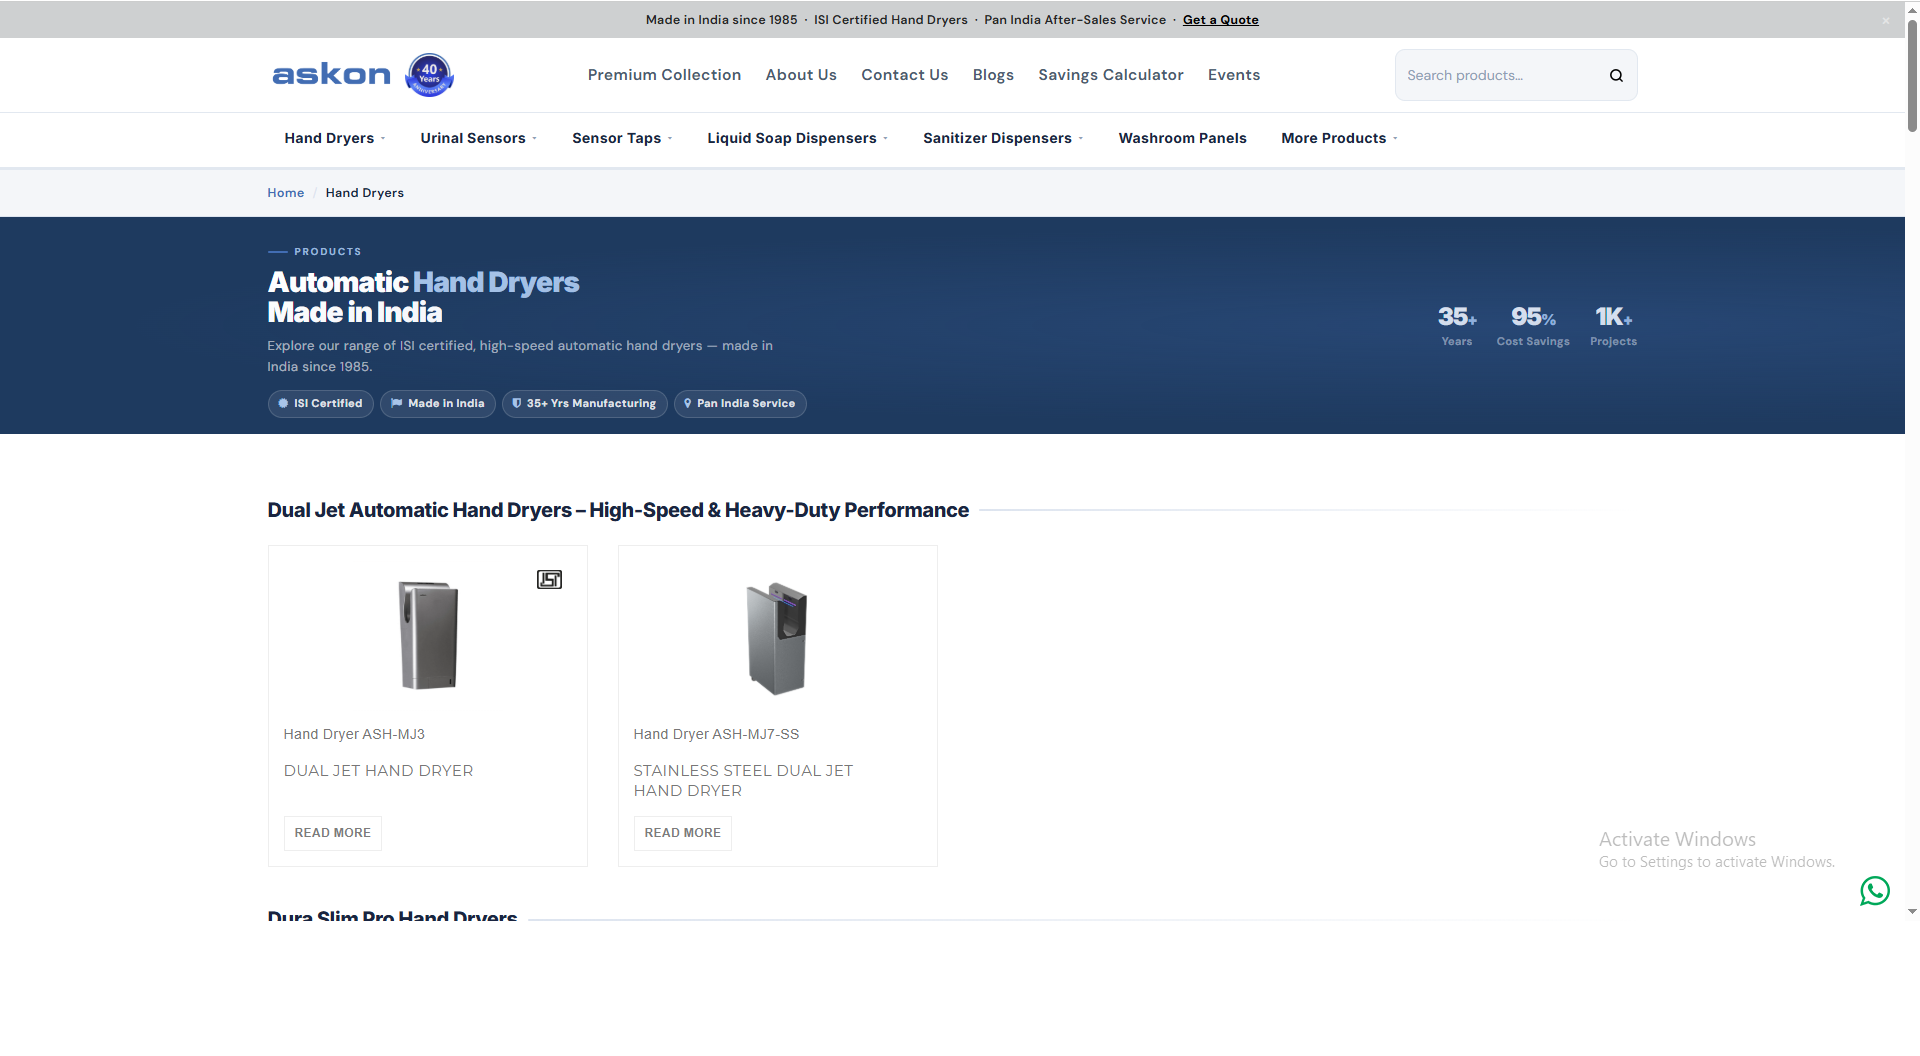Expand the Urinal Sensors dropdown
The image size is (1920, 1056).
point(478,138)
